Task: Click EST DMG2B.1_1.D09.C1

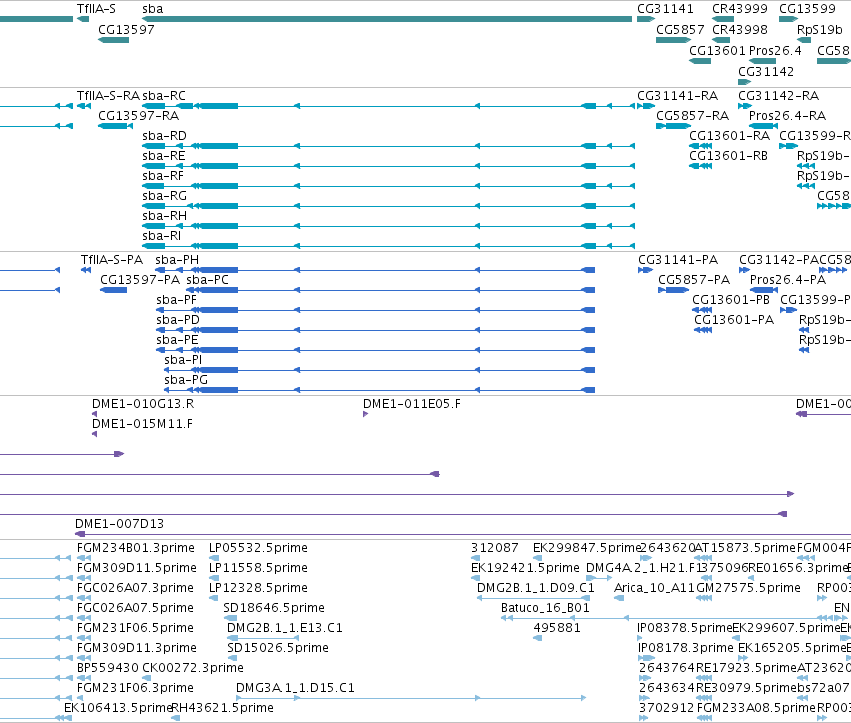Action: click(x=536, y=588)
